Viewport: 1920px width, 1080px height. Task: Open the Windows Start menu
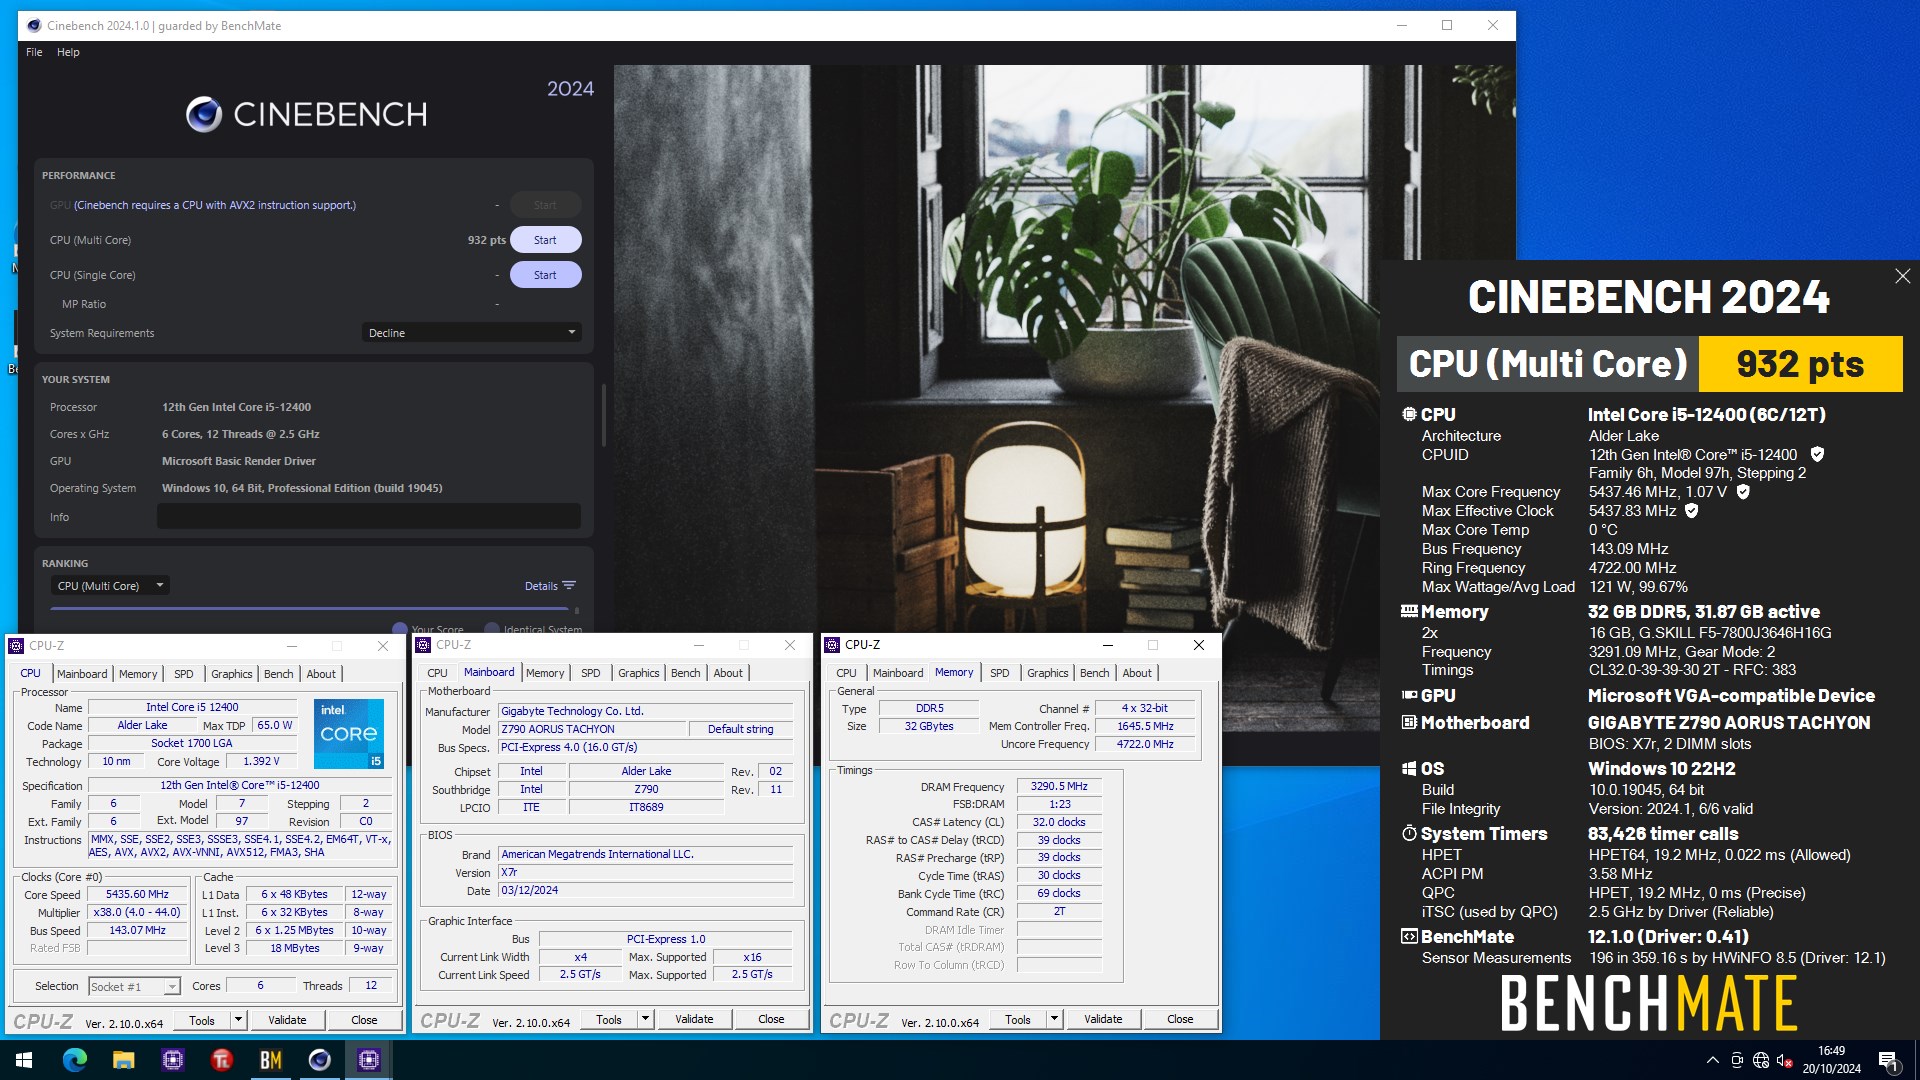(24, 1060)
